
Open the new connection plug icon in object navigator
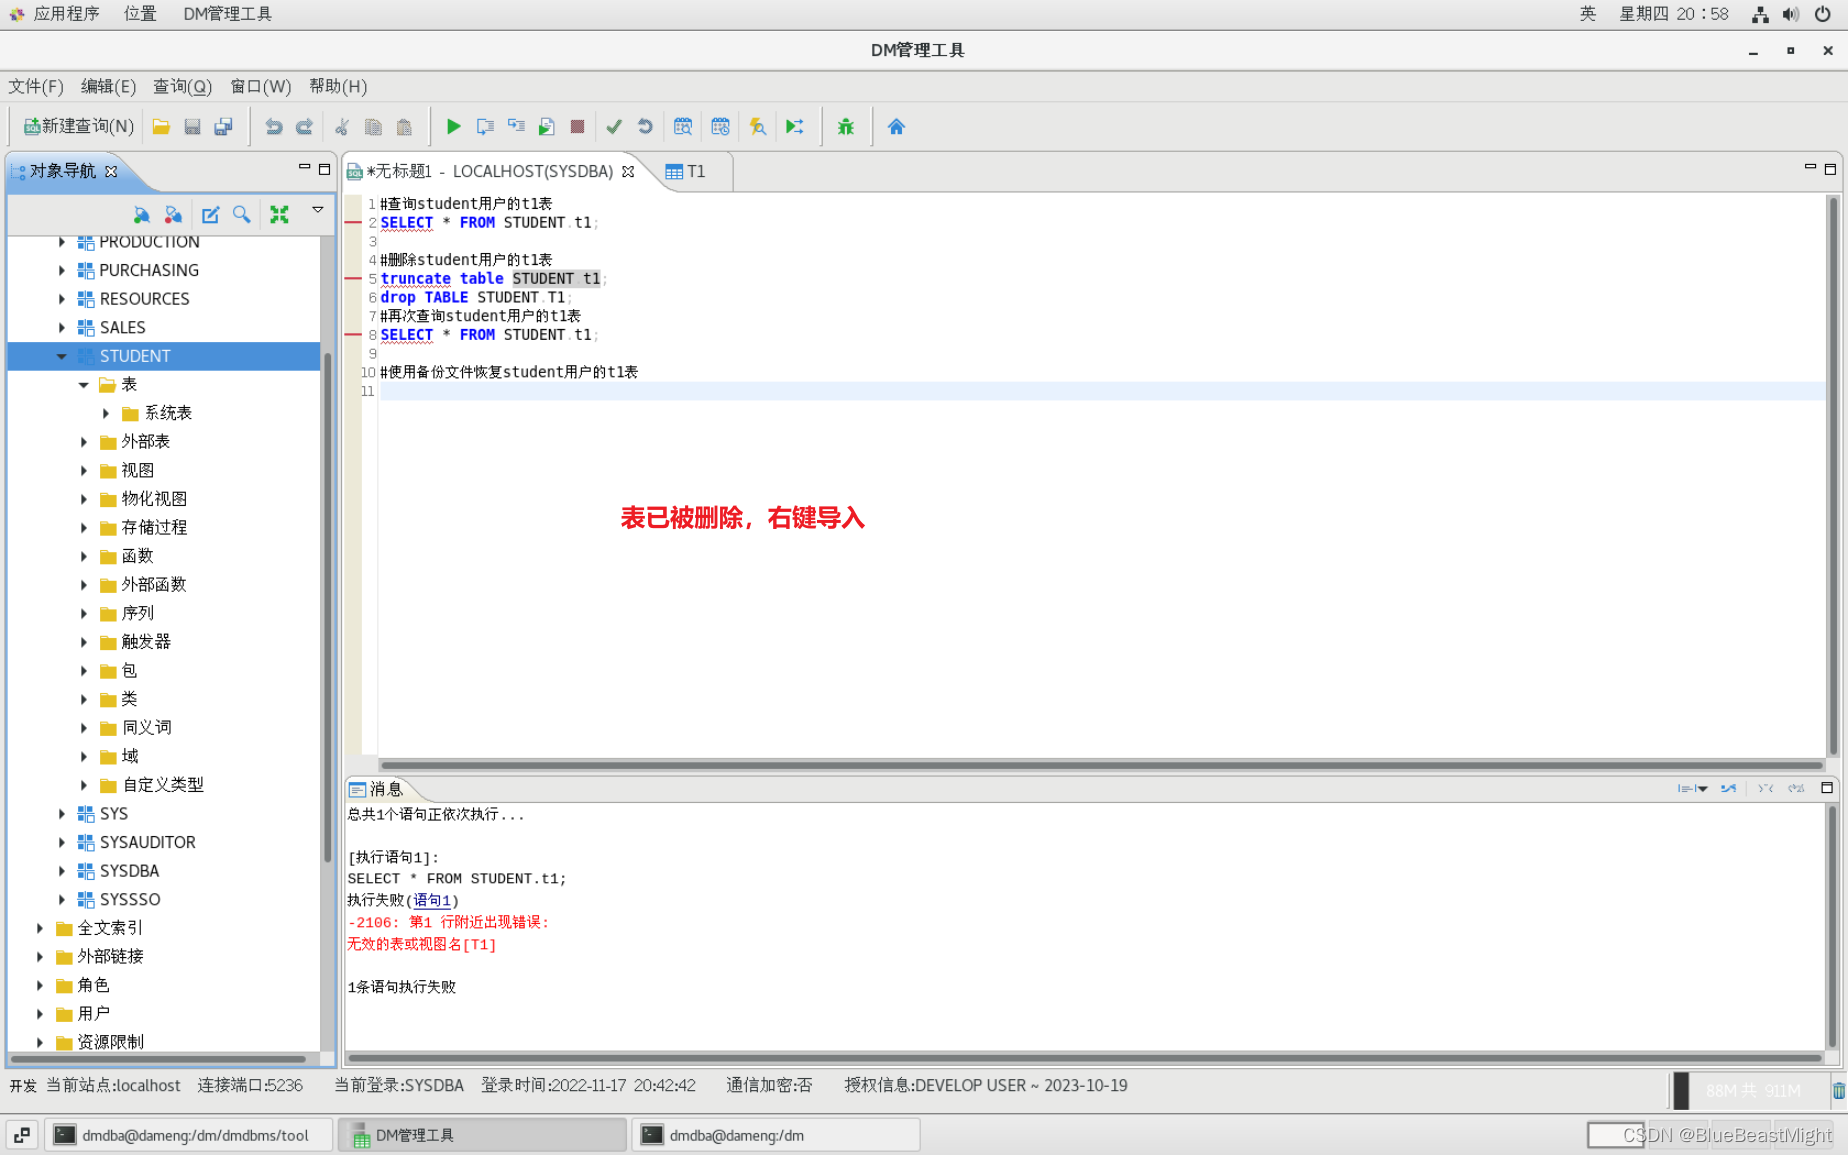(142, 214)
